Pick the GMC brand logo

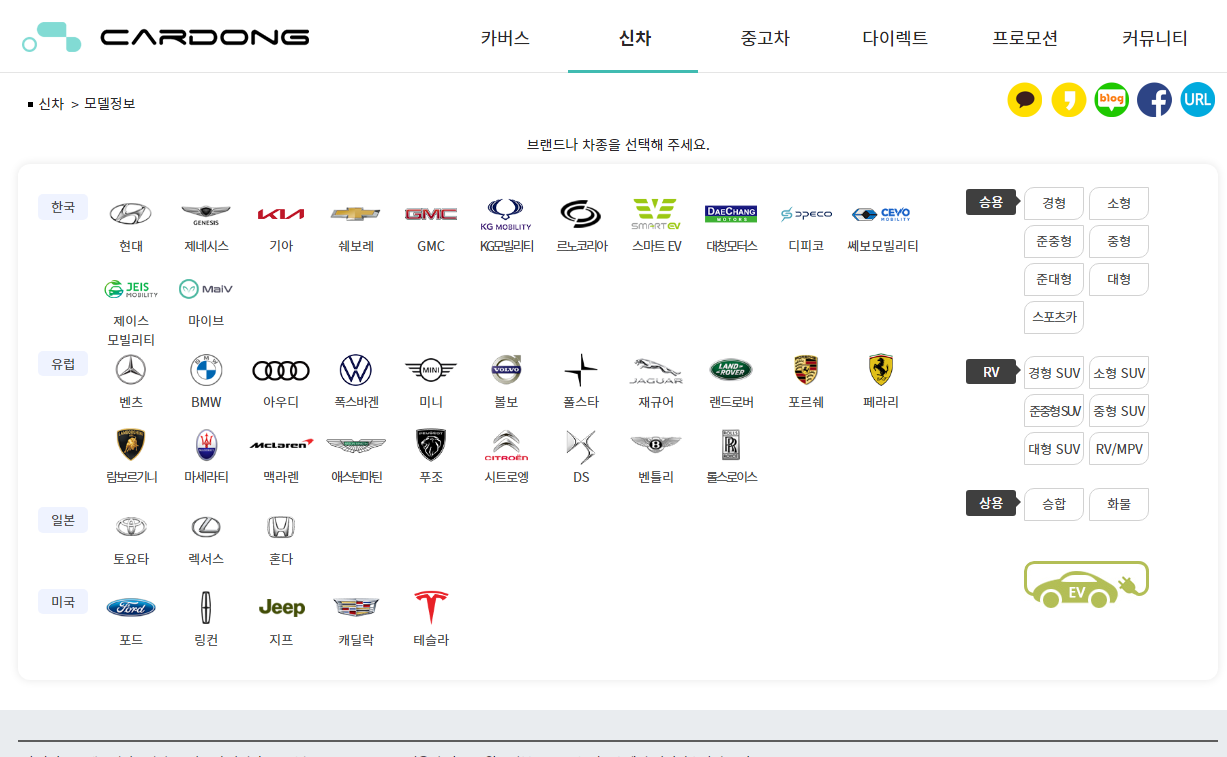pos(431,214)
